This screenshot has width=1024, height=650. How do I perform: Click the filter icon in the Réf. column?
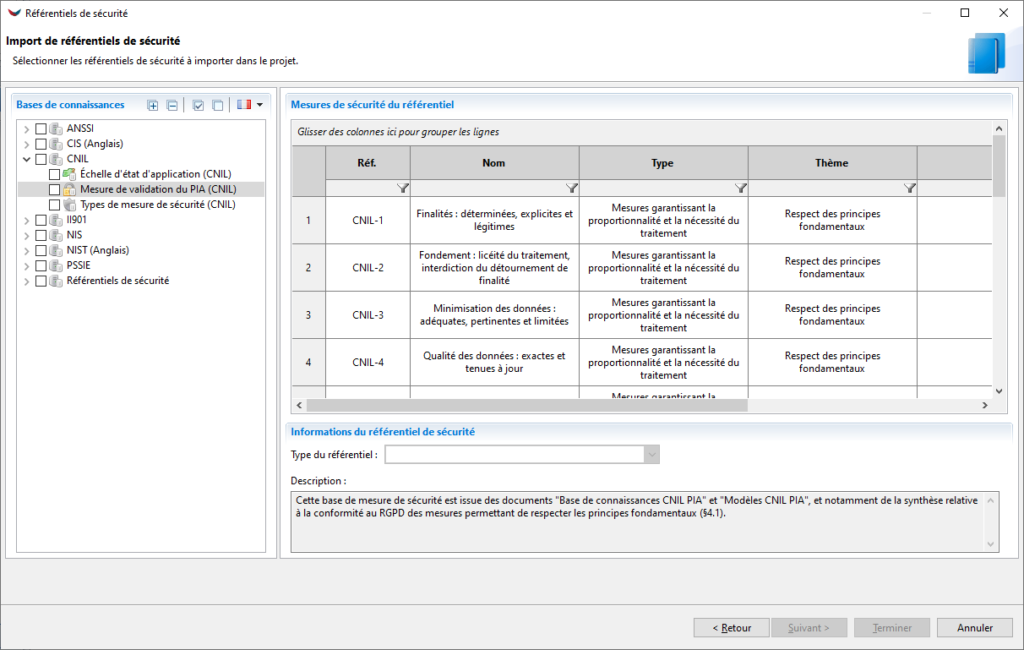point(402,188)
